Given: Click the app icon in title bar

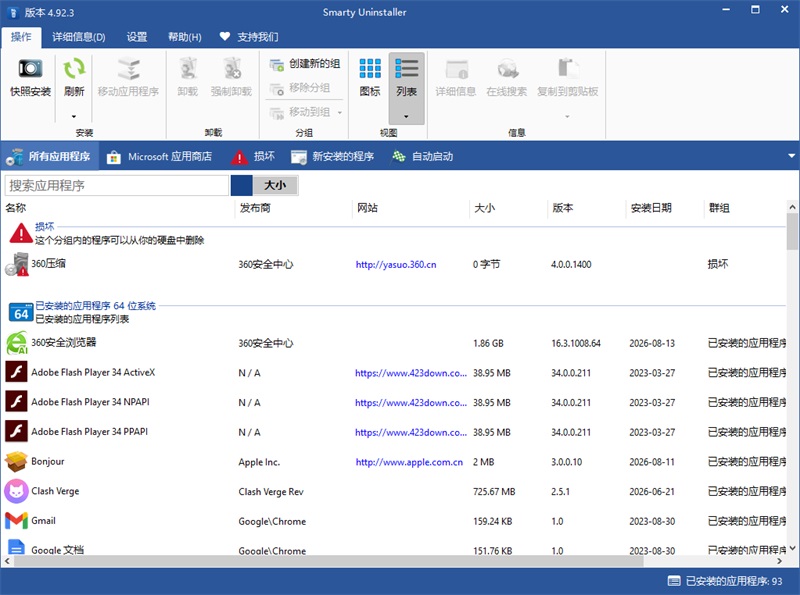Looking at the screenshot, I should tap(13, 12).
